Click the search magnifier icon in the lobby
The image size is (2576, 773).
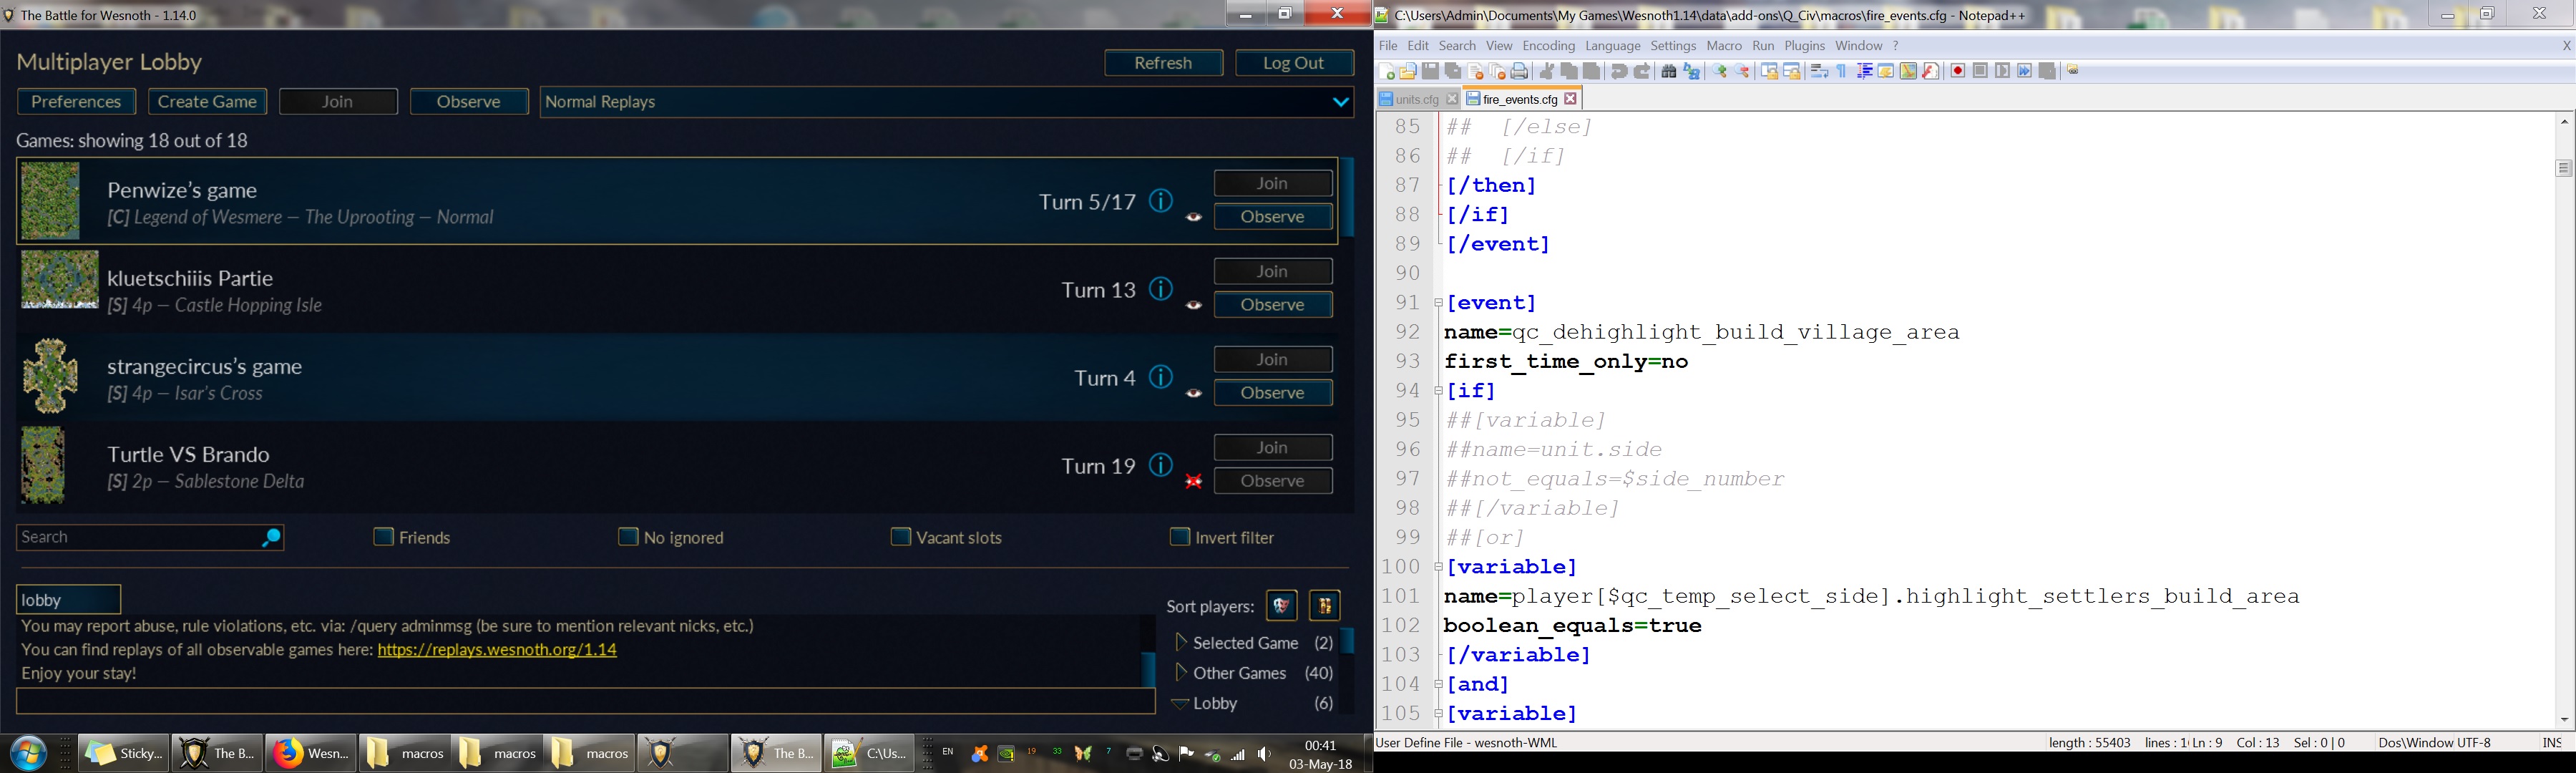(x=271, y=539)
